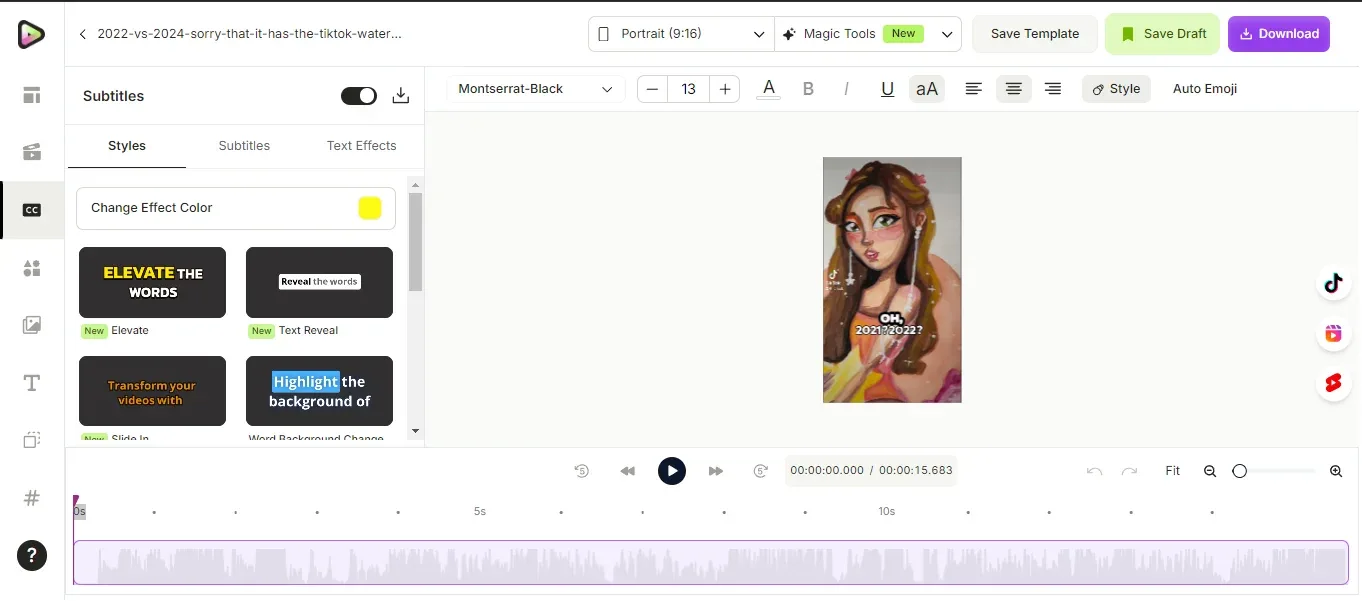Screen dimensions: 1362x603
Task: Jump forward five seconds
Action: coord(760,471)
